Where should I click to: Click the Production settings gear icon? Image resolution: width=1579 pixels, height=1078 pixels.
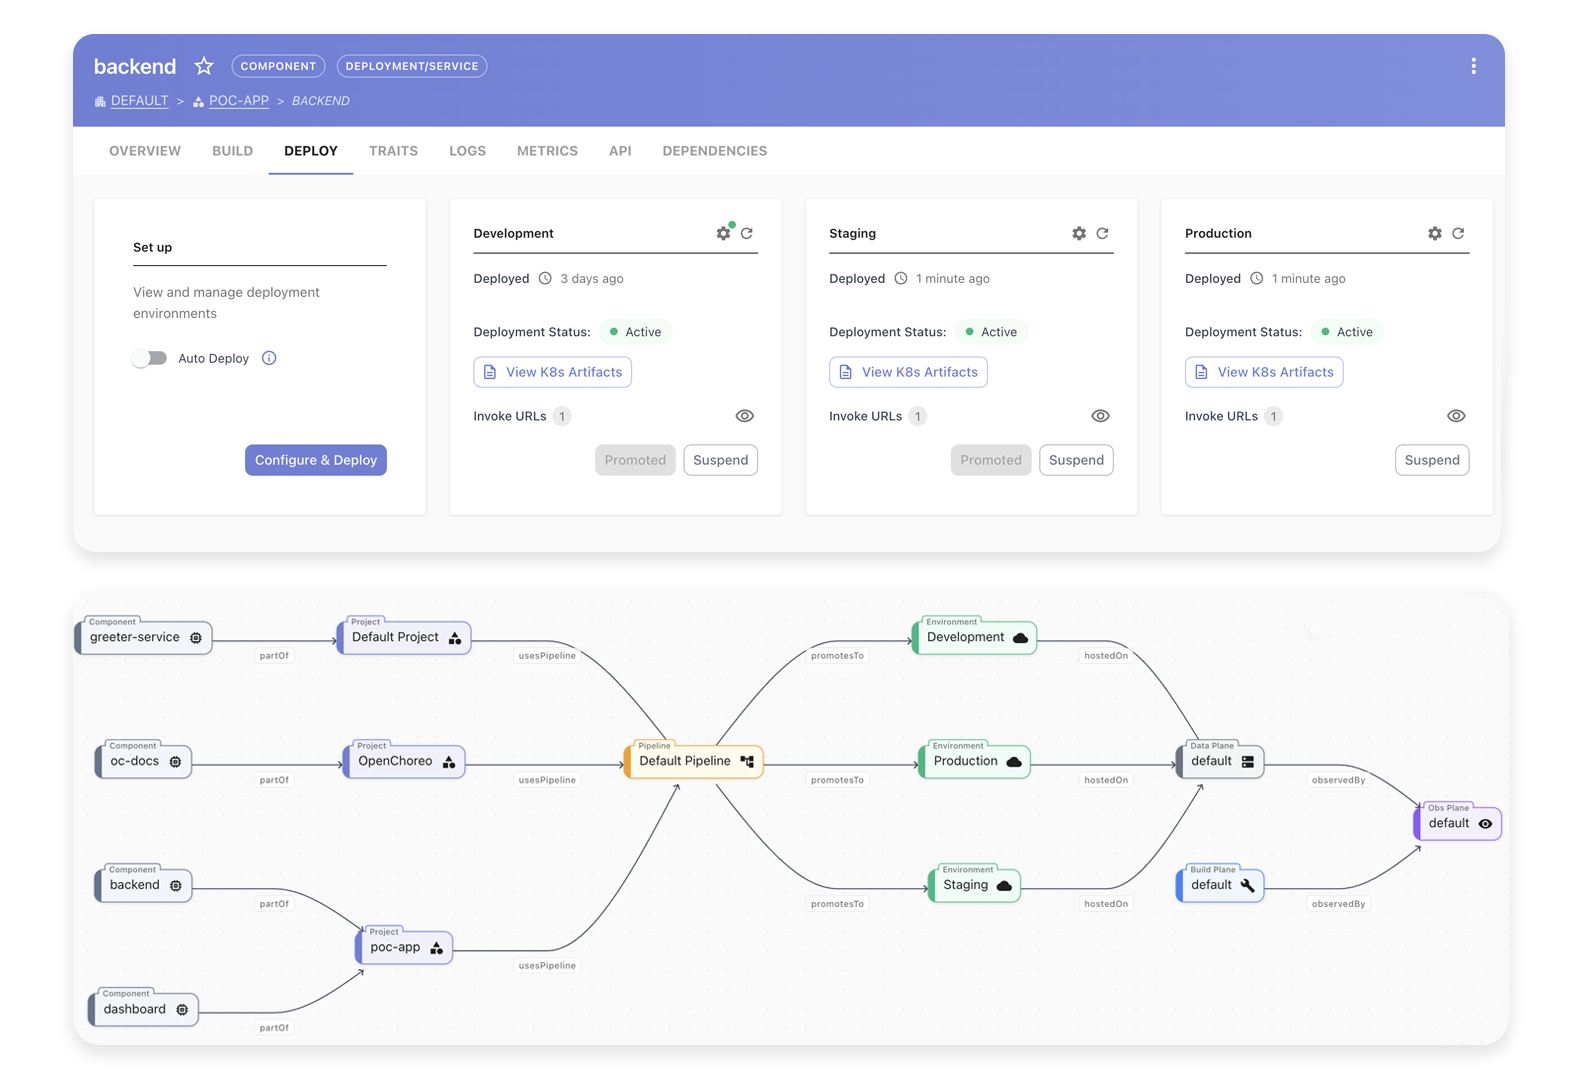[1434, 233]
